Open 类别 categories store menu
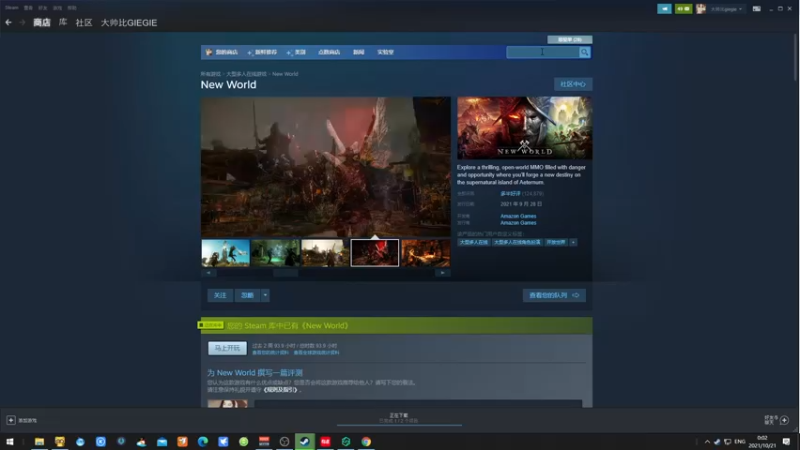800x450 pixels. coord(296,52)
